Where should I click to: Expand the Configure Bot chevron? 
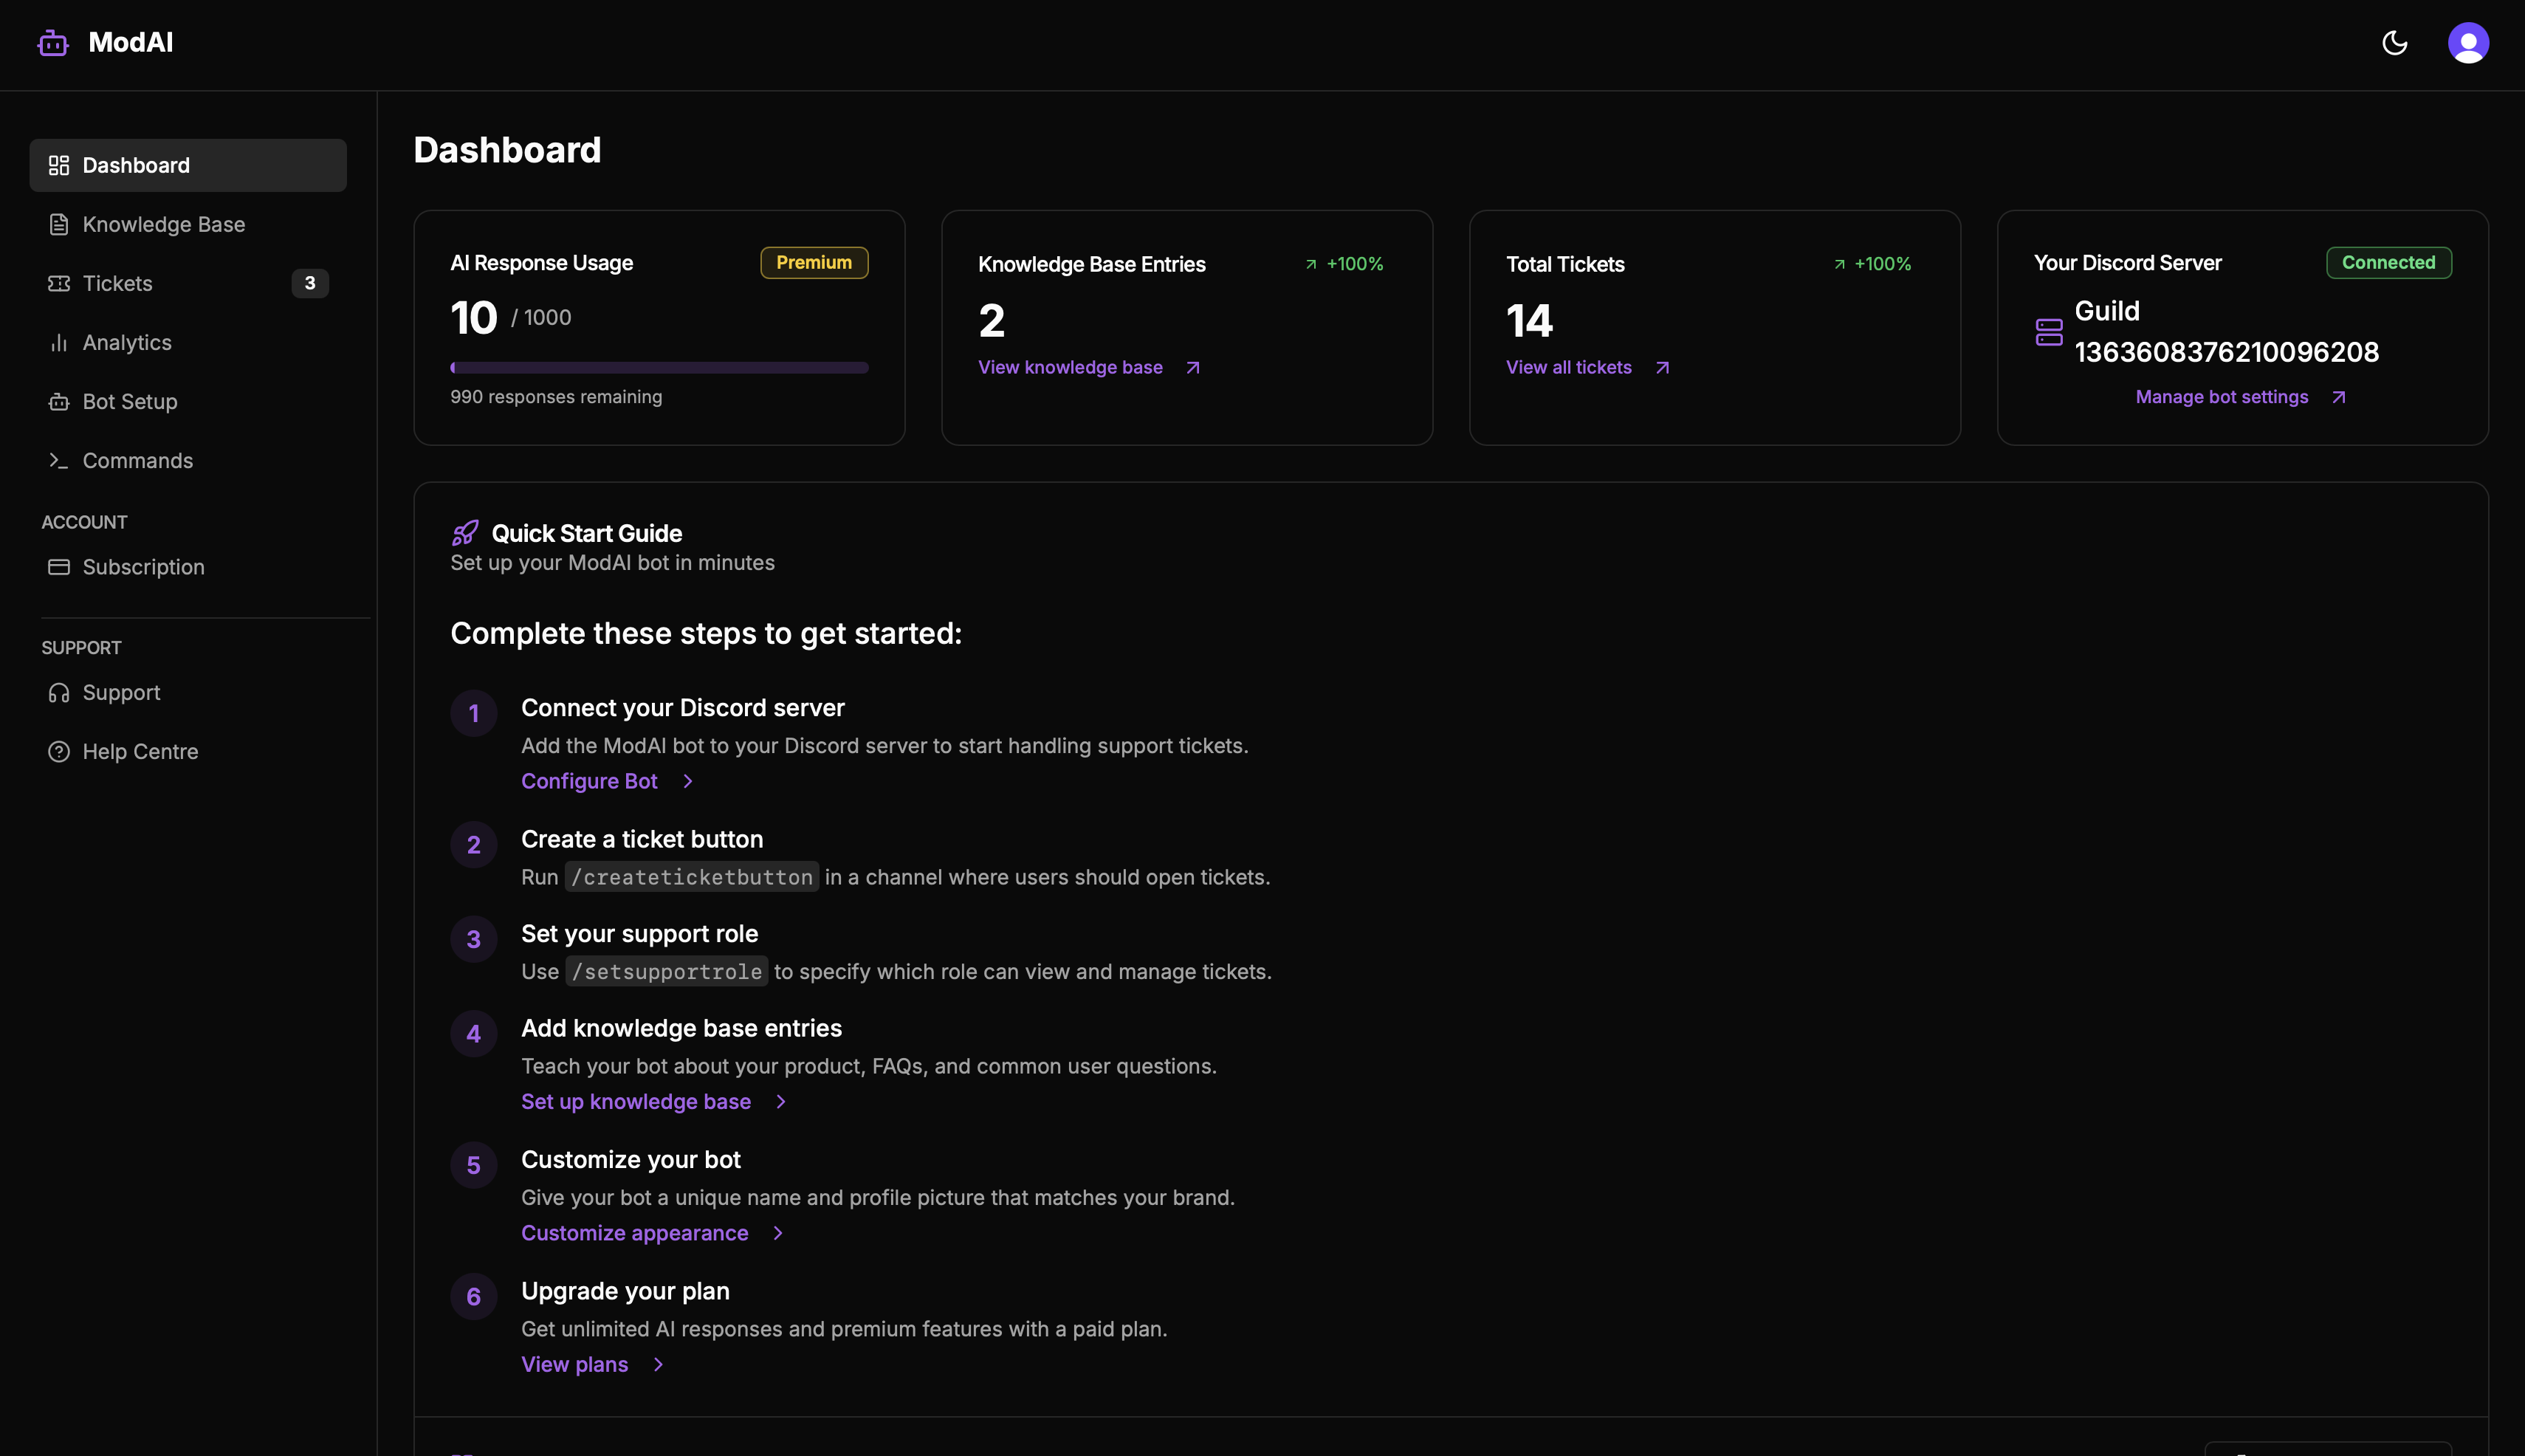click(688, 781)
